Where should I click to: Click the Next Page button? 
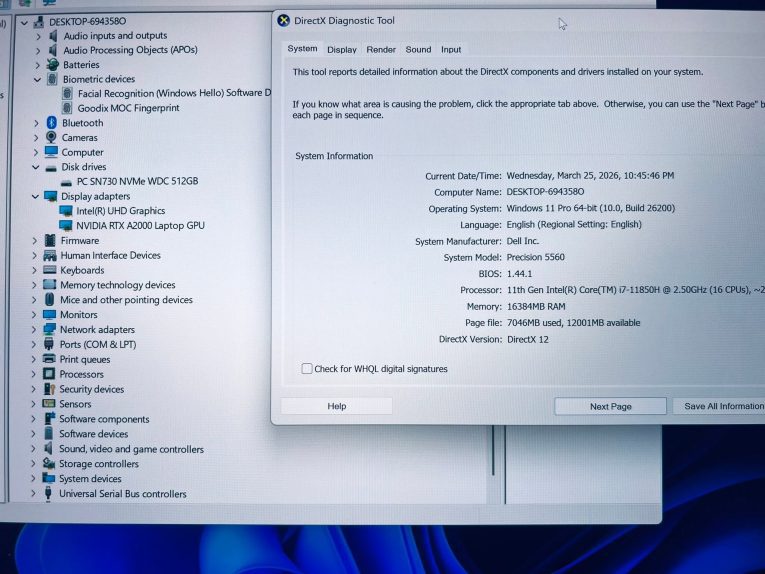pyautogui.click(x=610, y=406)
